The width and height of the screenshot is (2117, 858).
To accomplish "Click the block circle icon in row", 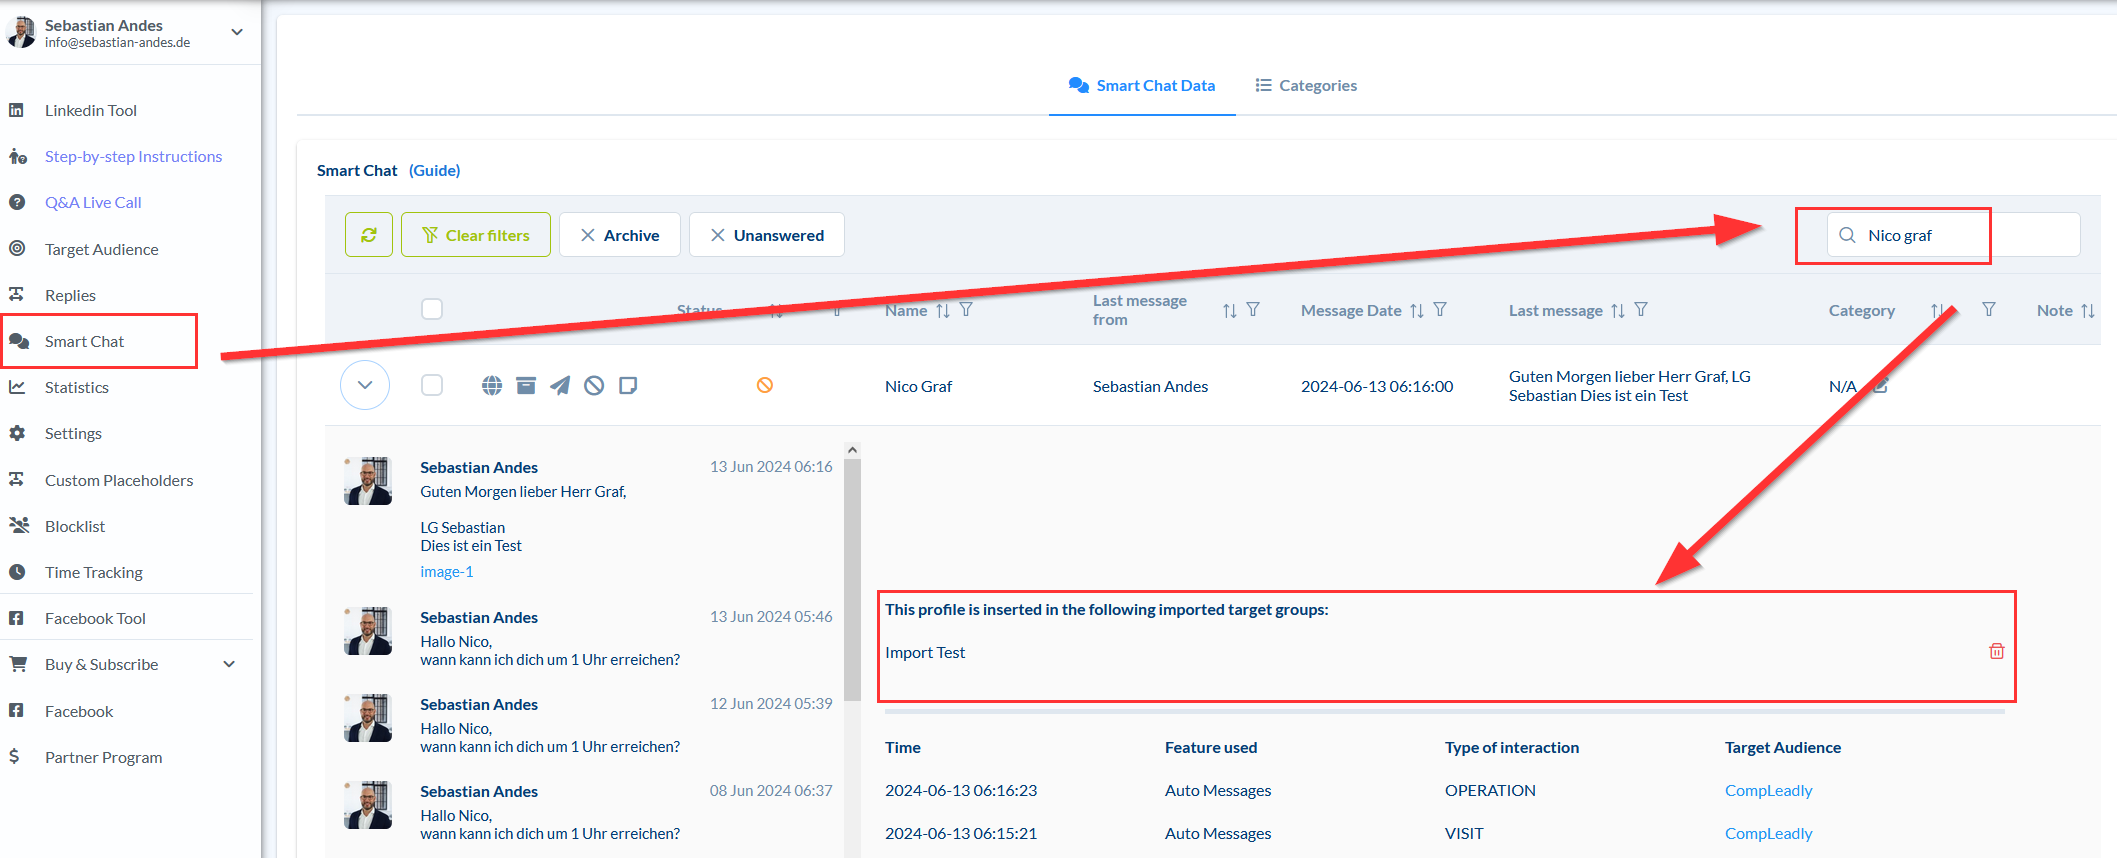I will click(x=594, y=386).
